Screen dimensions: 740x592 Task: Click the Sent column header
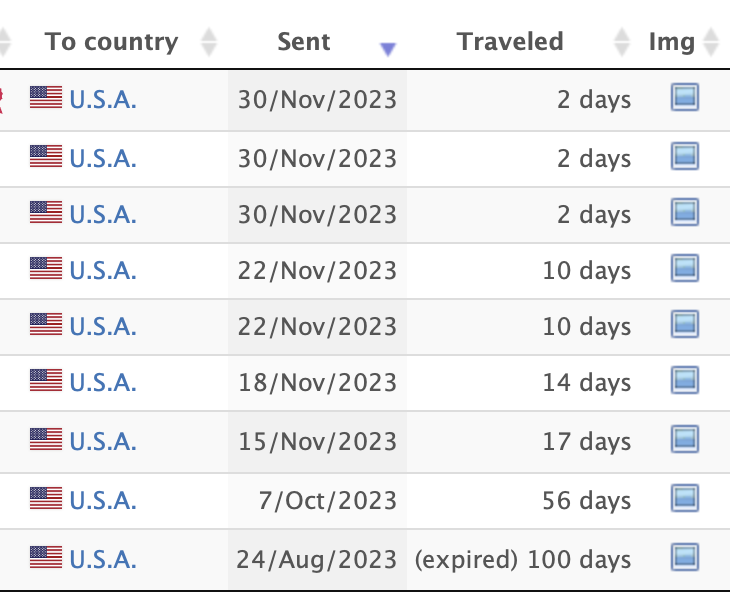(x=304, y=42)
